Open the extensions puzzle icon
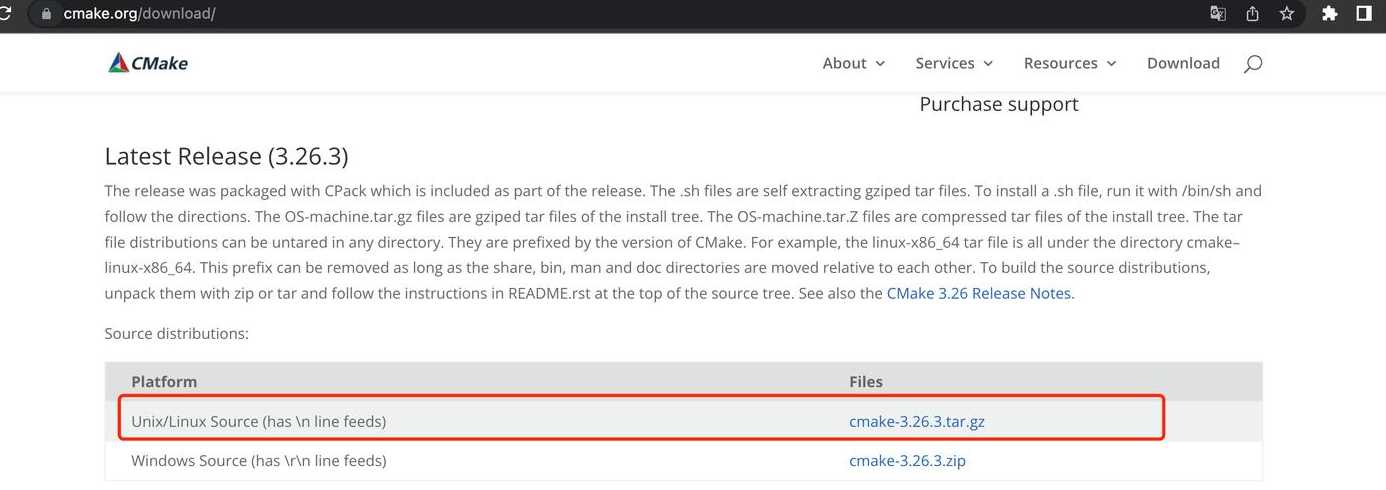 click(x=1329, y=14)
